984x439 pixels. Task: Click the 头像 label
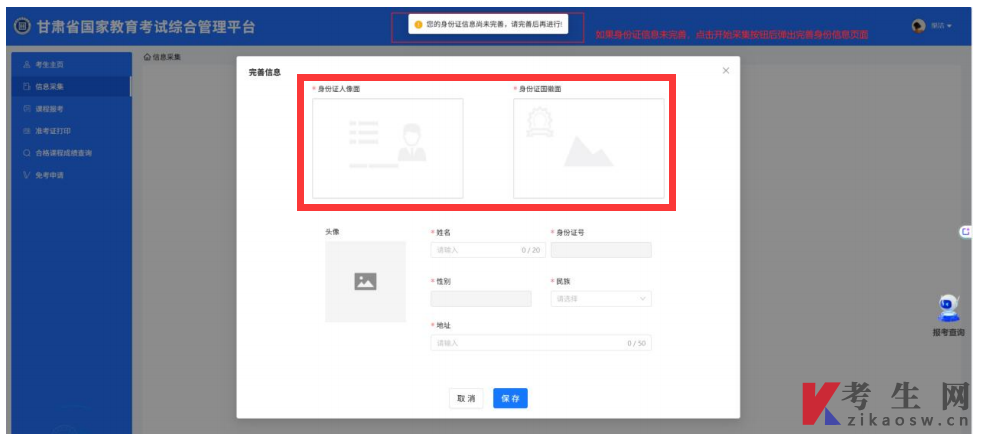(333, 232)
